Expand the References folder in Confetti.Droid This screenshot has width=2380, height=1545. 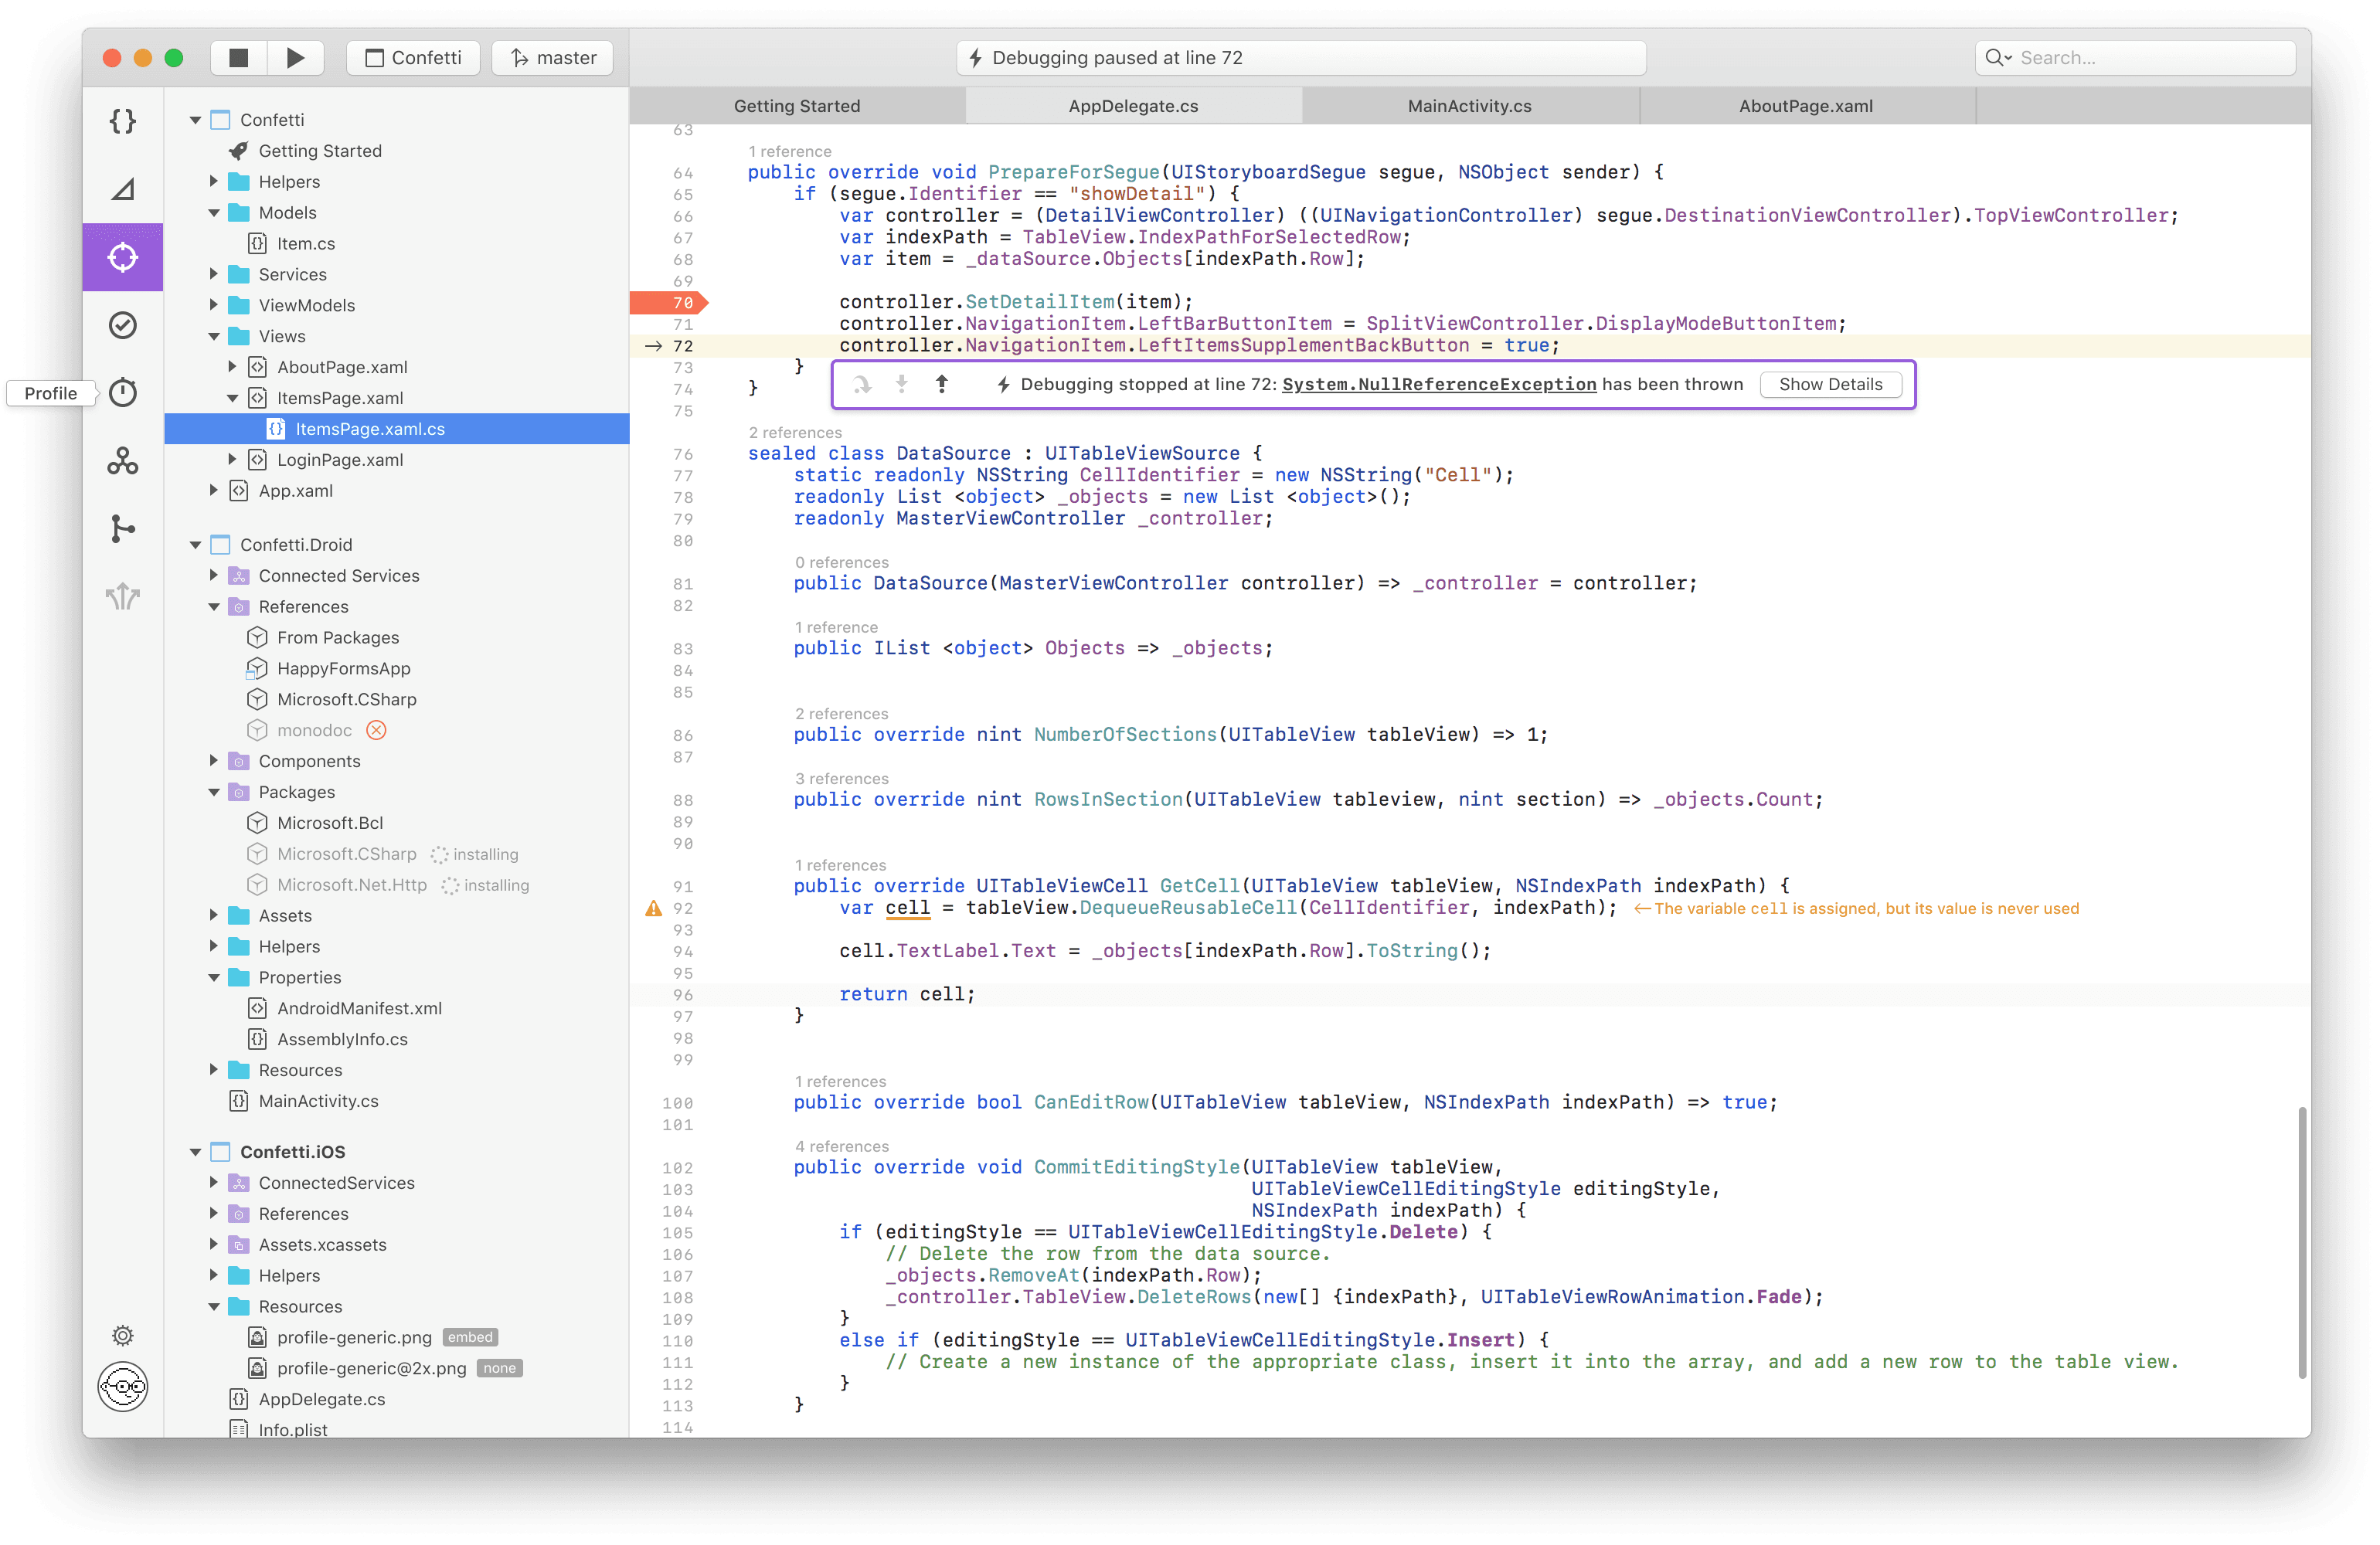pos(213,605)
